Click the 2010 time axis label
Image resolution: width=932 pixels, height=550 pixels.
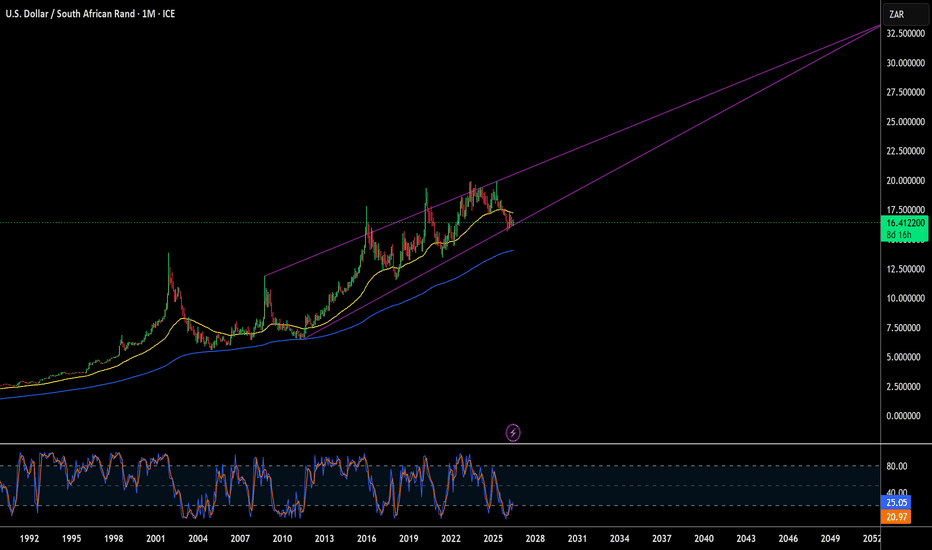pyautogui.click(x=282, y=539)
